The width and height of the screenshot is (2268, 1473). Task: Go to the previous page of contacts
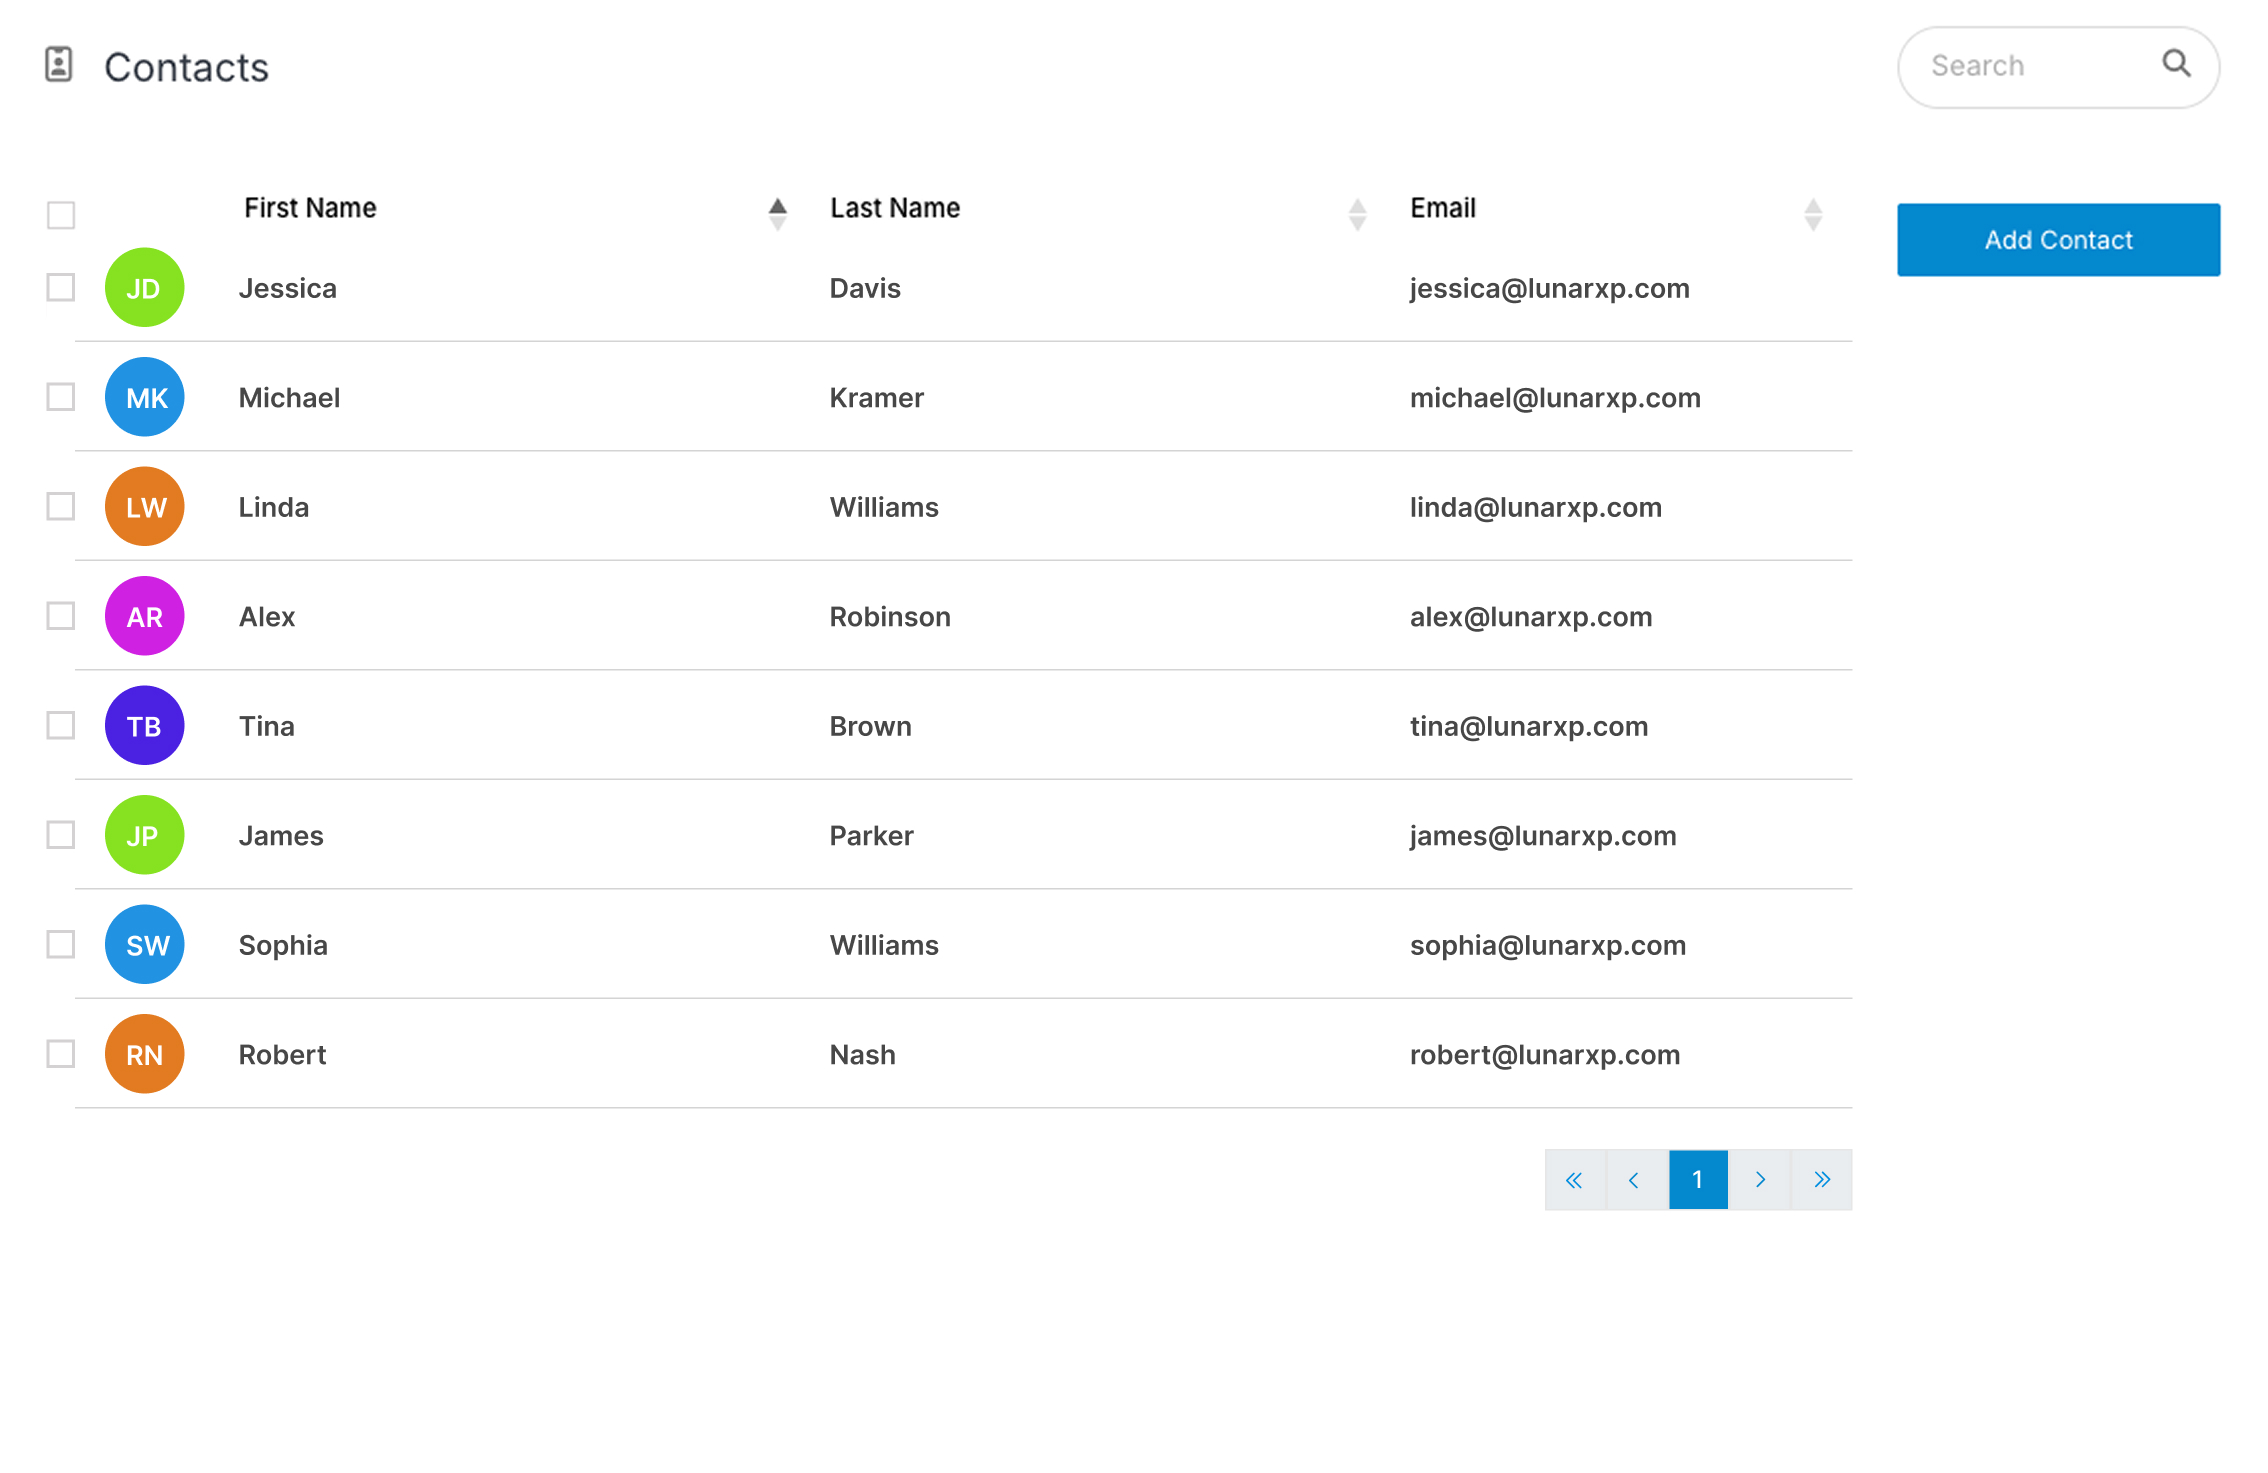tap(1637, 1180)
